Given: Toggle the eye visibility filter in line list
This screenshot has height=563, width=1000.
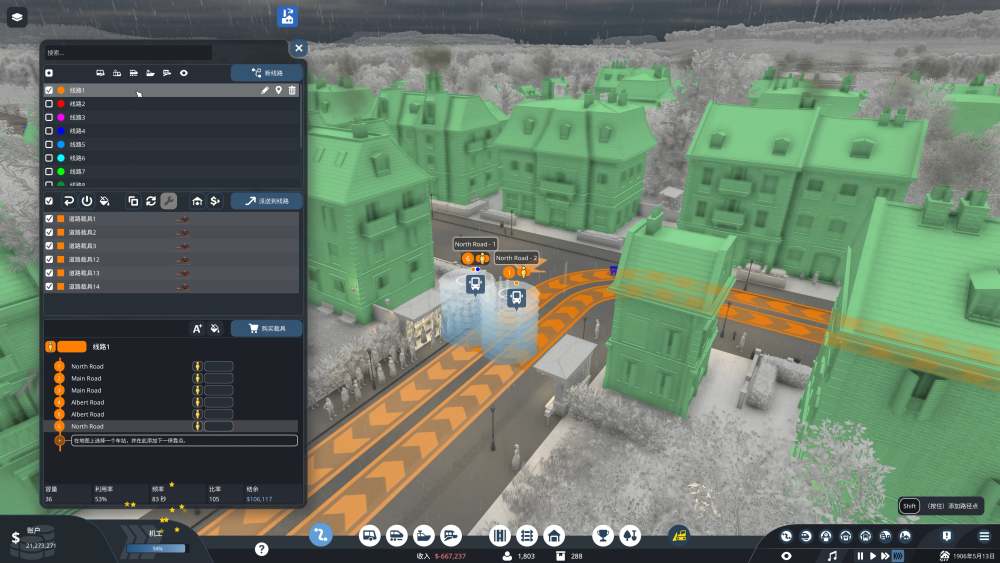Looking at the screenshot, I should [x=184, y=73].
